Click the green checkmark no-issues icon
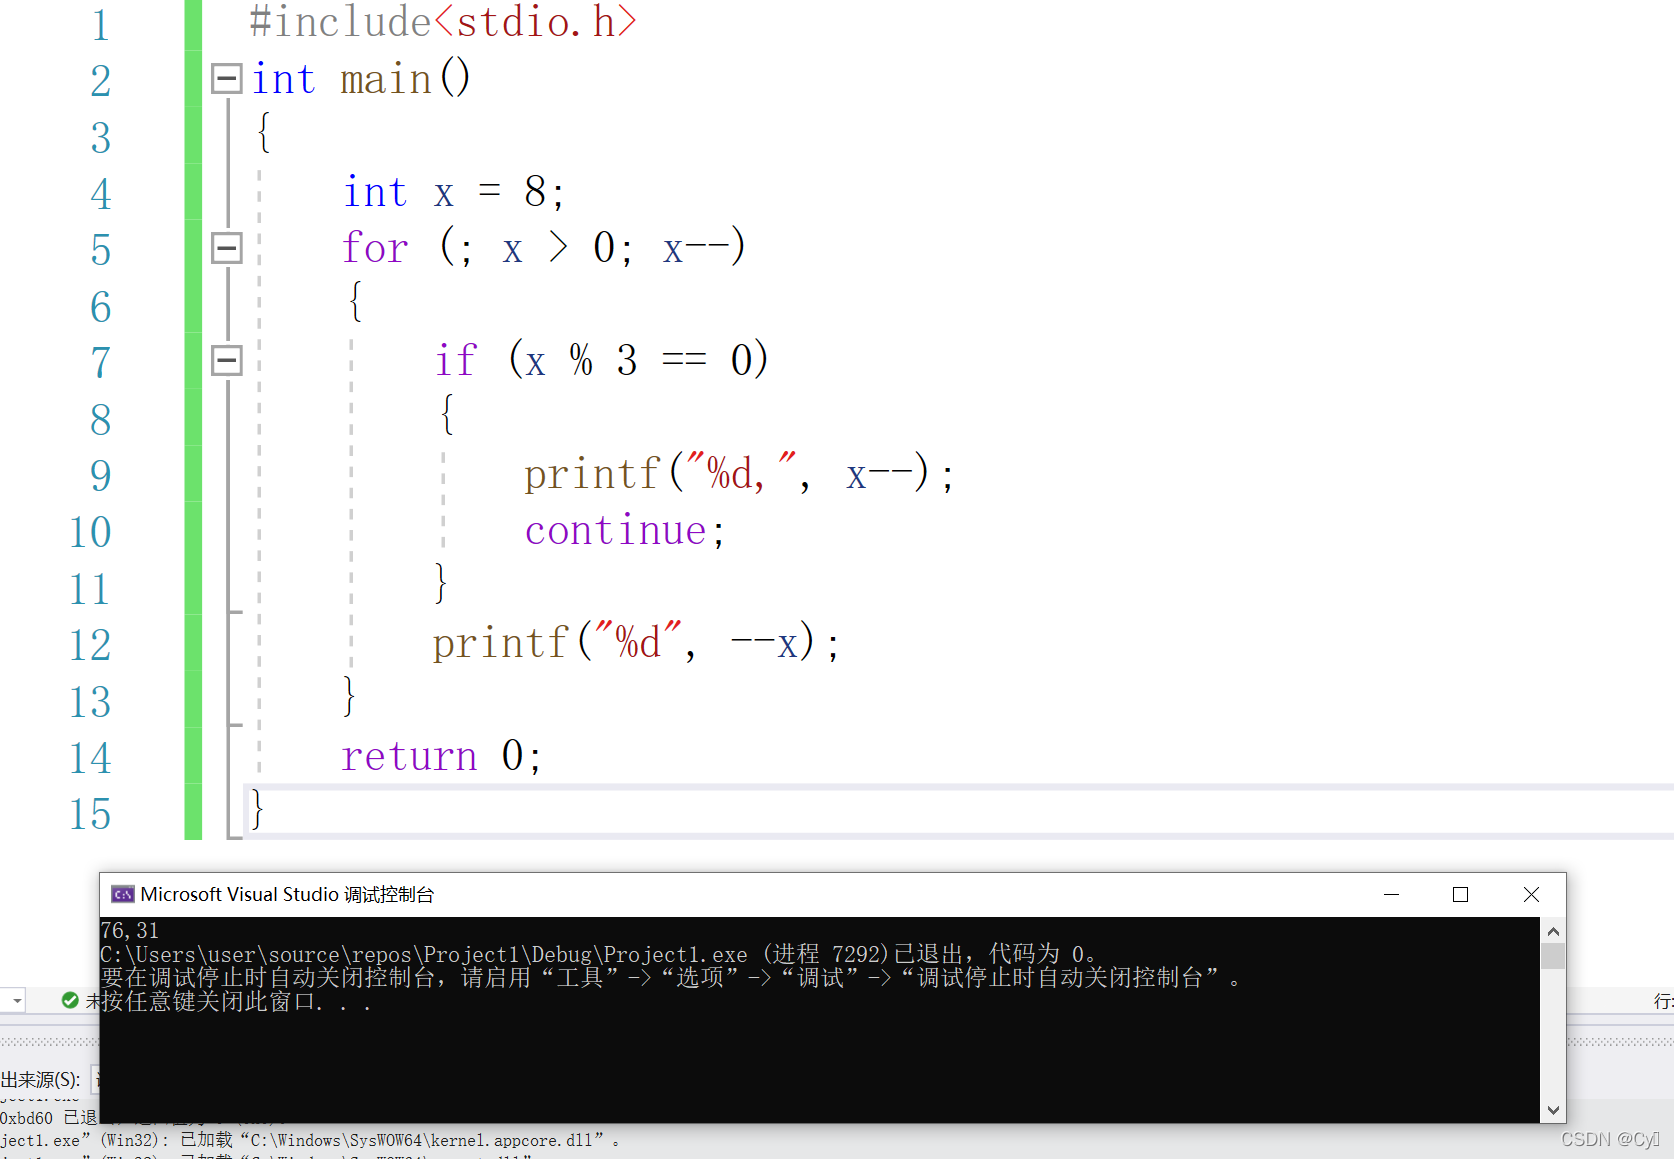 70,1000
